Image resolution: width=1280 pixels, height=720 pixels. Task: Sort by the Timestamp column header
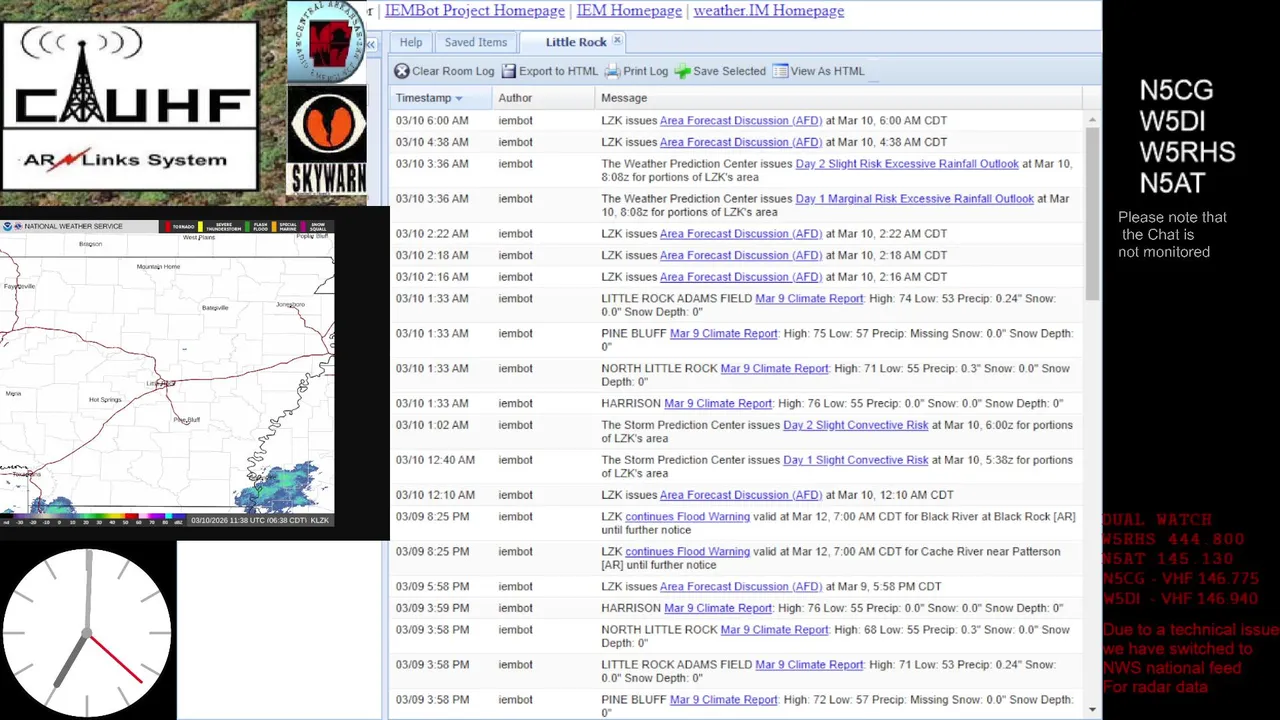pos(441,98)
